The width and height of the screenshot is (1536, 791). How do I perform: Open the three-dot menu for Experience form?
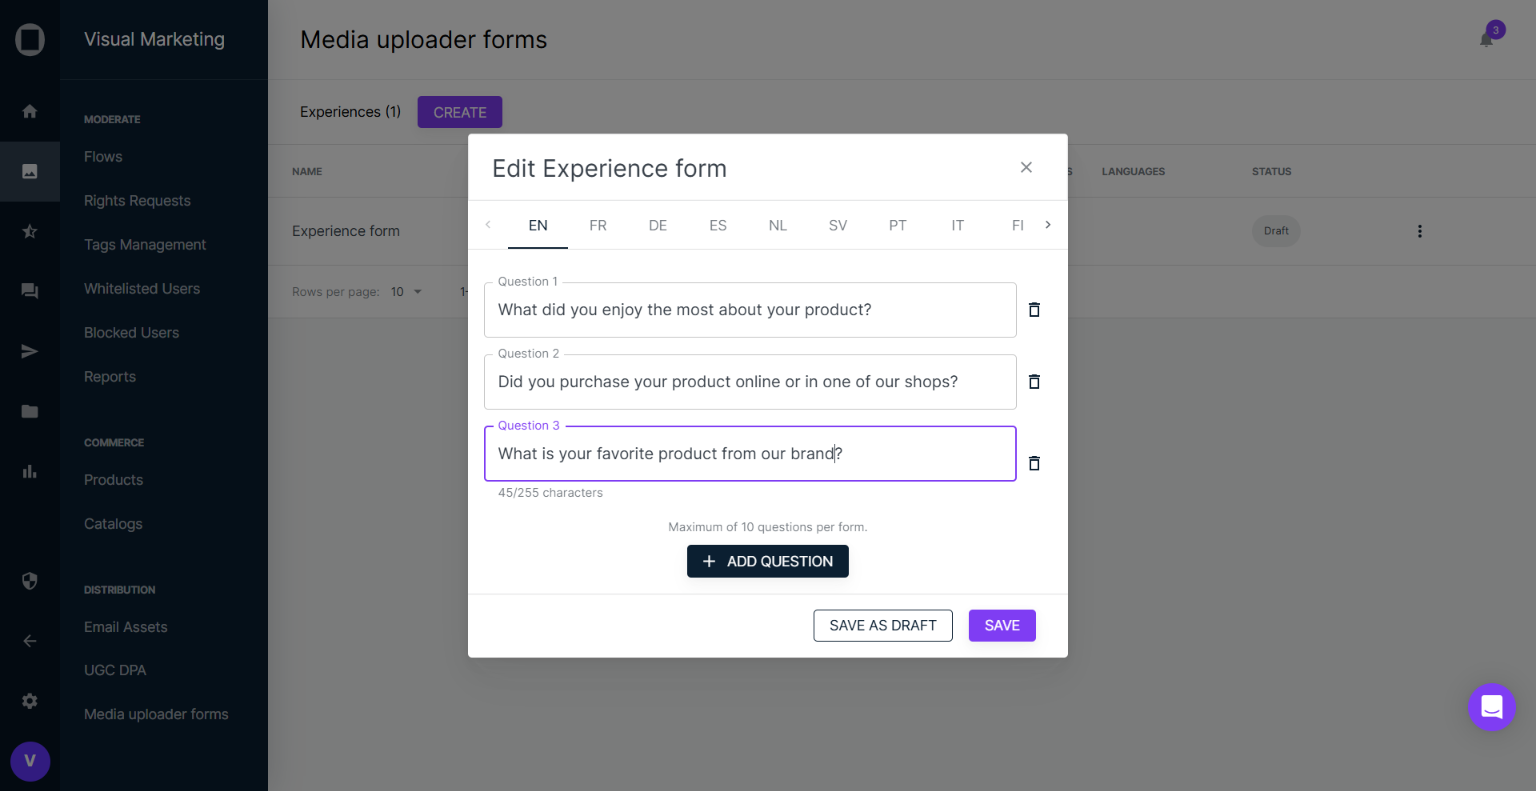click(1419, 231)
